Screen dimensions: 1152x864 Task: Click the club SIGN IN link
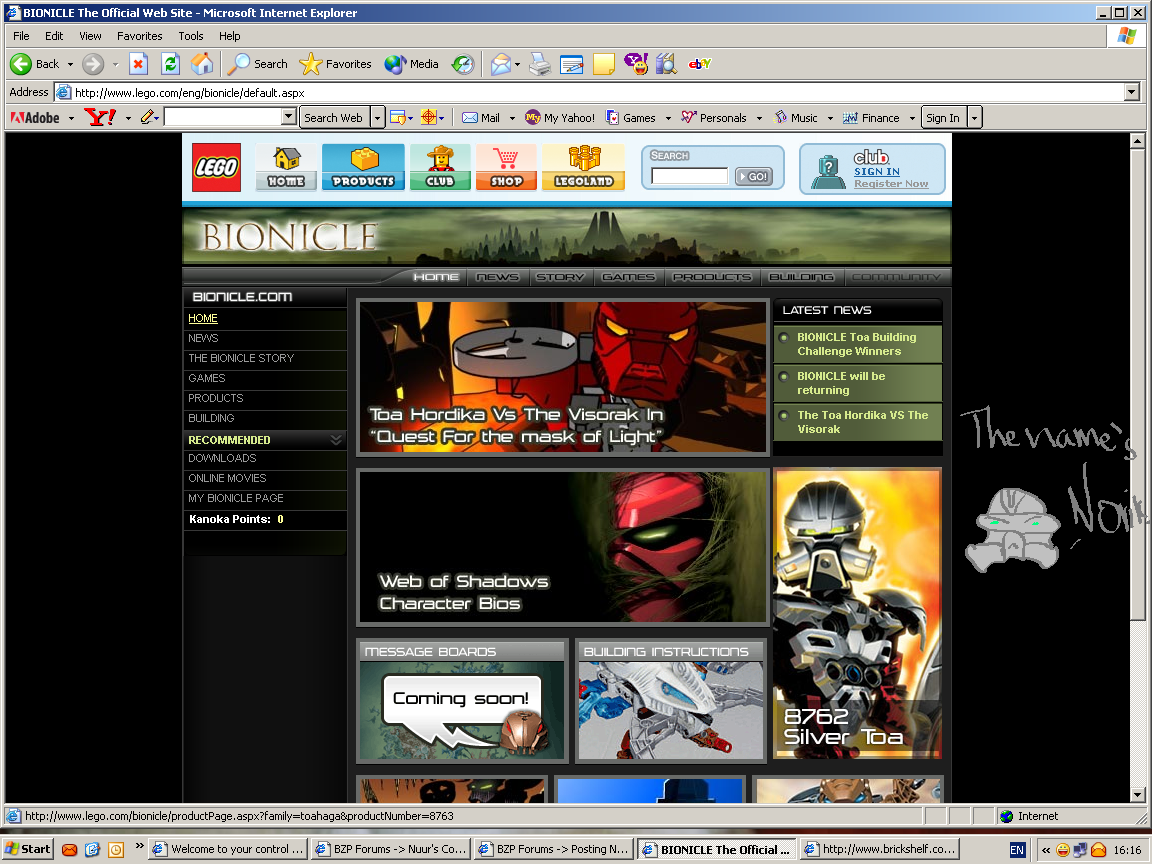coord(876,171)
